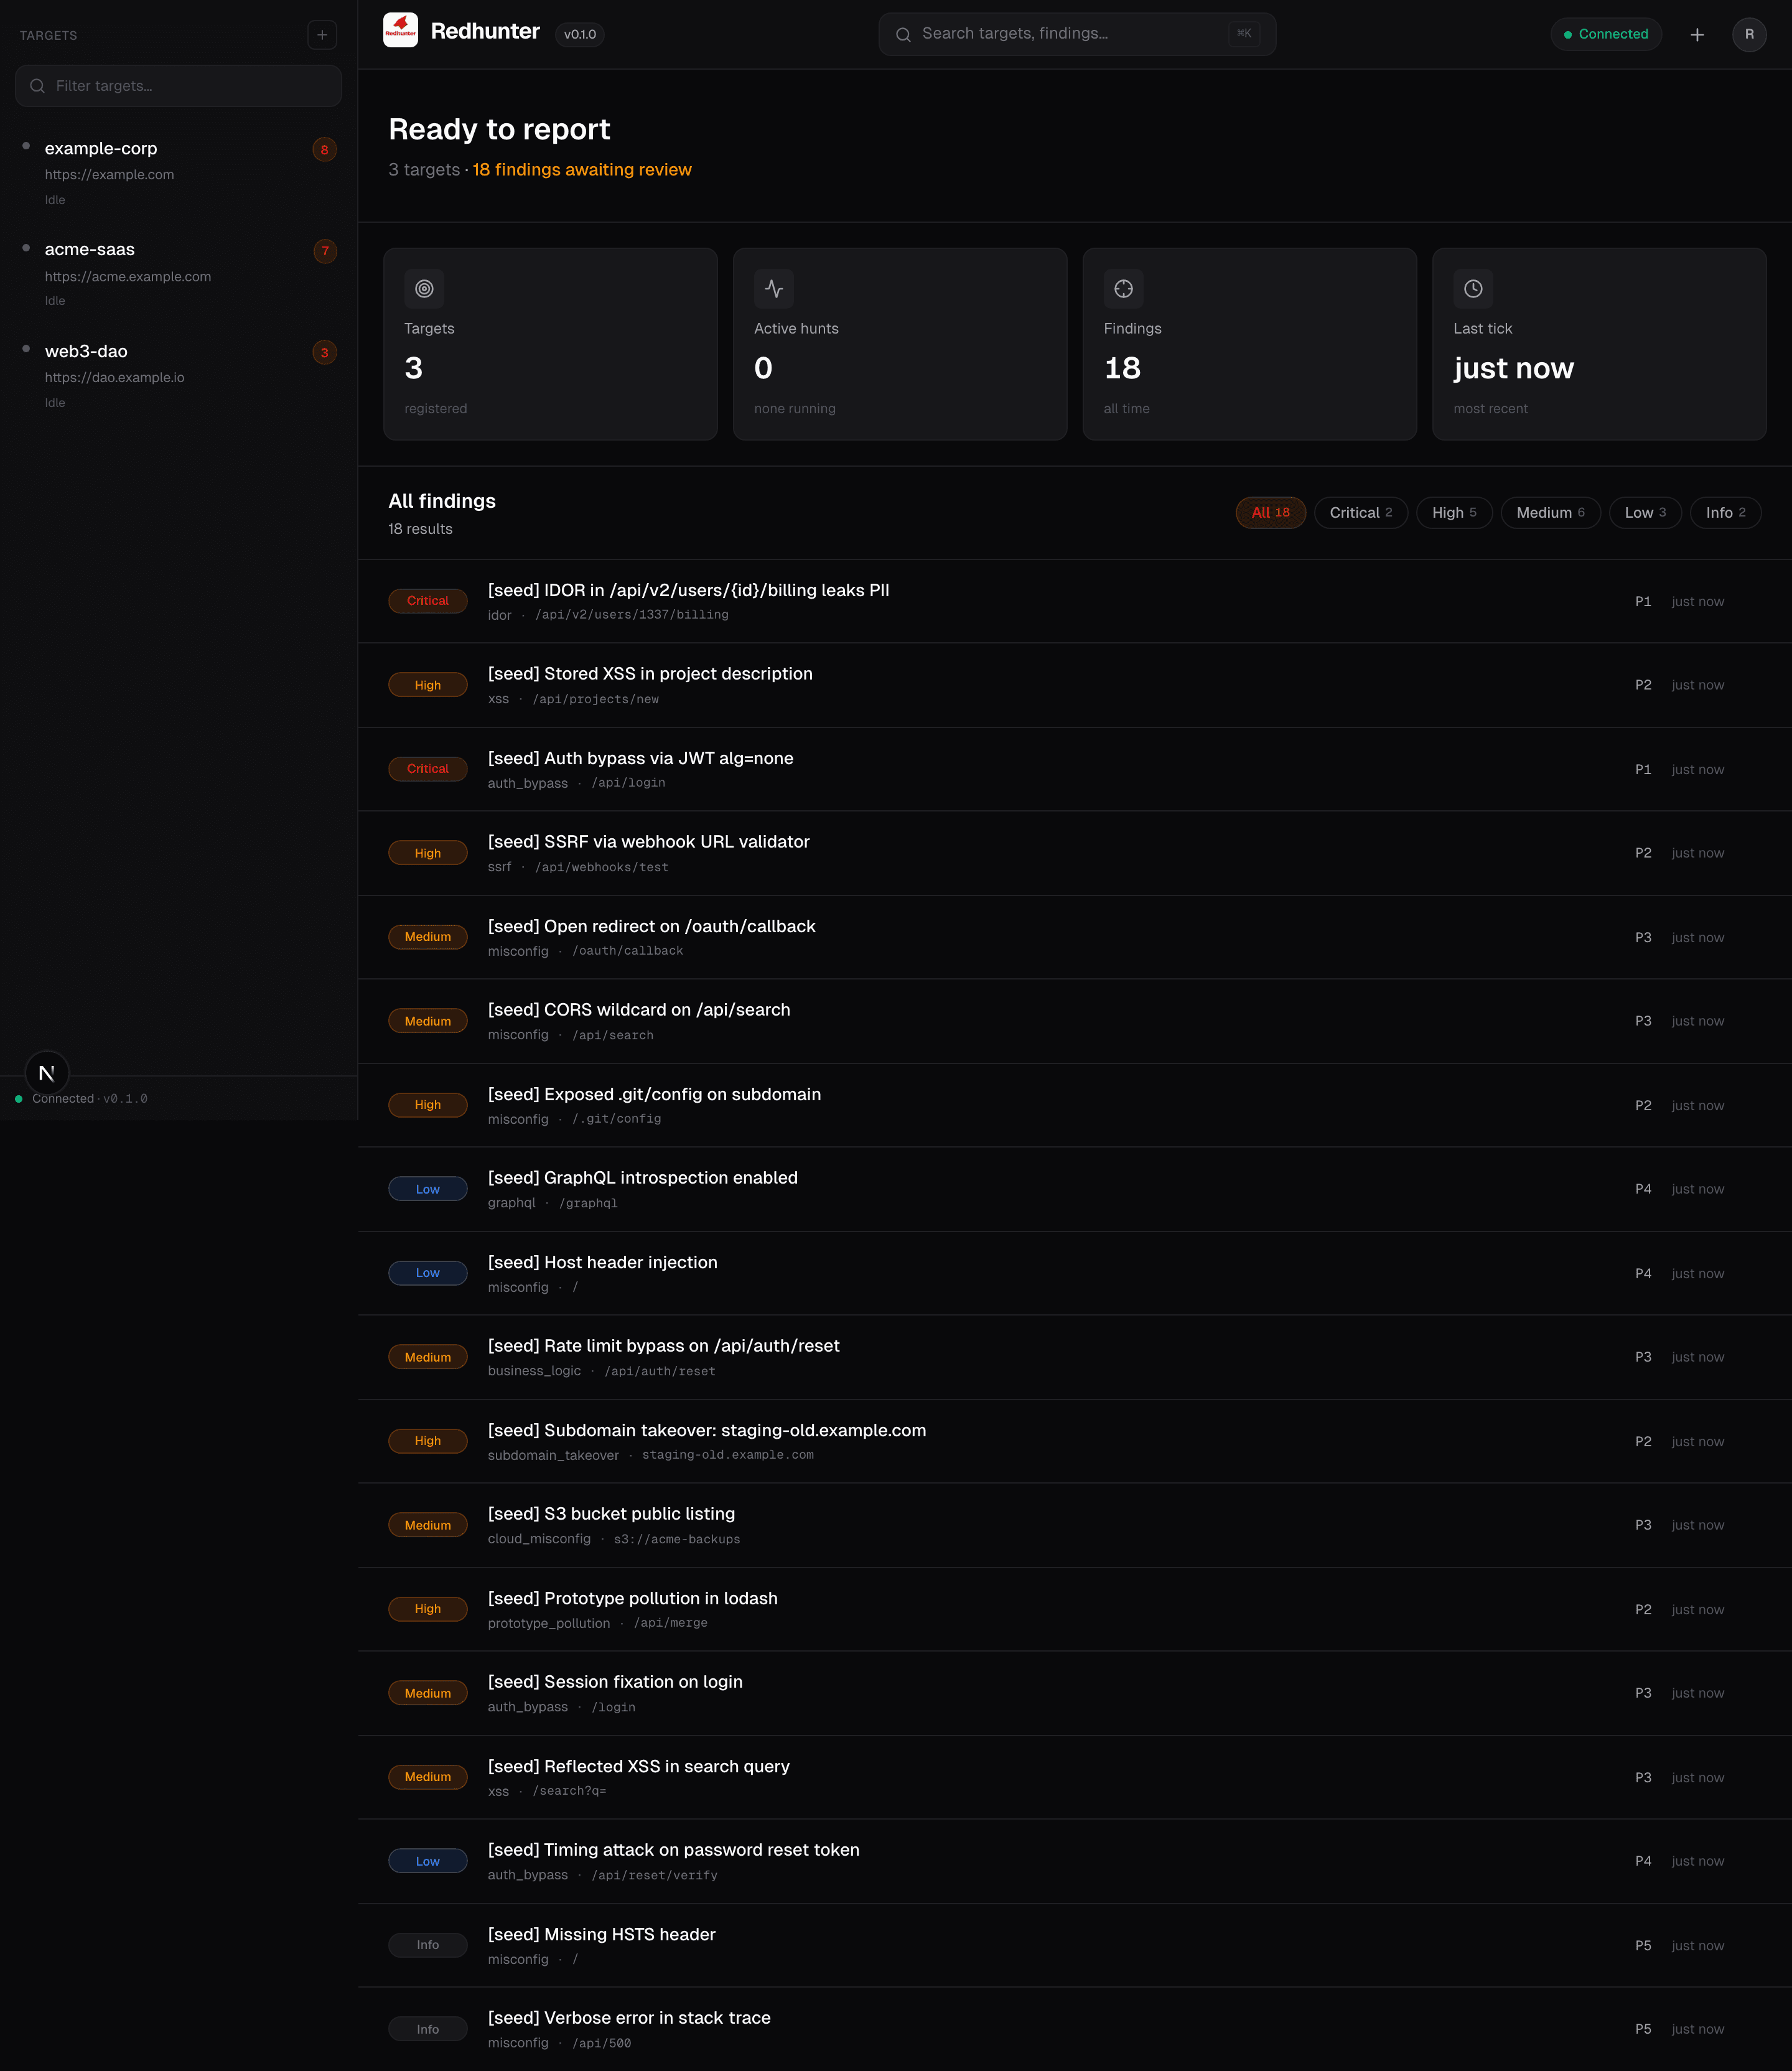The width and height of the screenshot is (1792, 2071).
Task: Open SSRF via webhook URL validator
Action: (1074, 853)
